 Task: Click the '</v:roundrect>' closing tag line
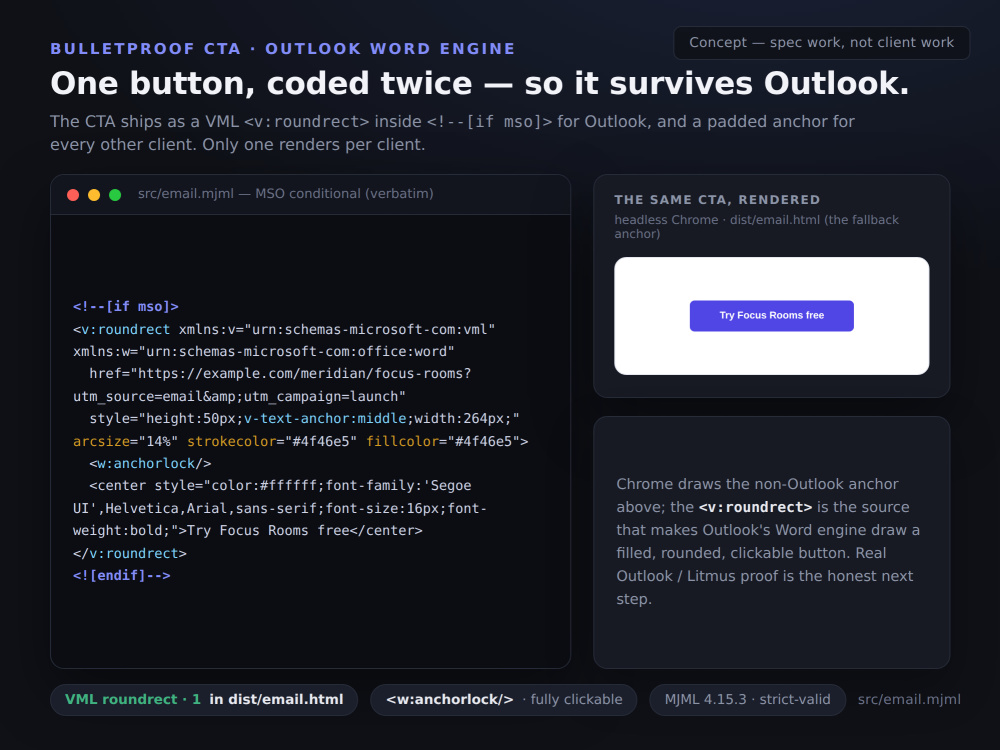[x=129, y=553]
